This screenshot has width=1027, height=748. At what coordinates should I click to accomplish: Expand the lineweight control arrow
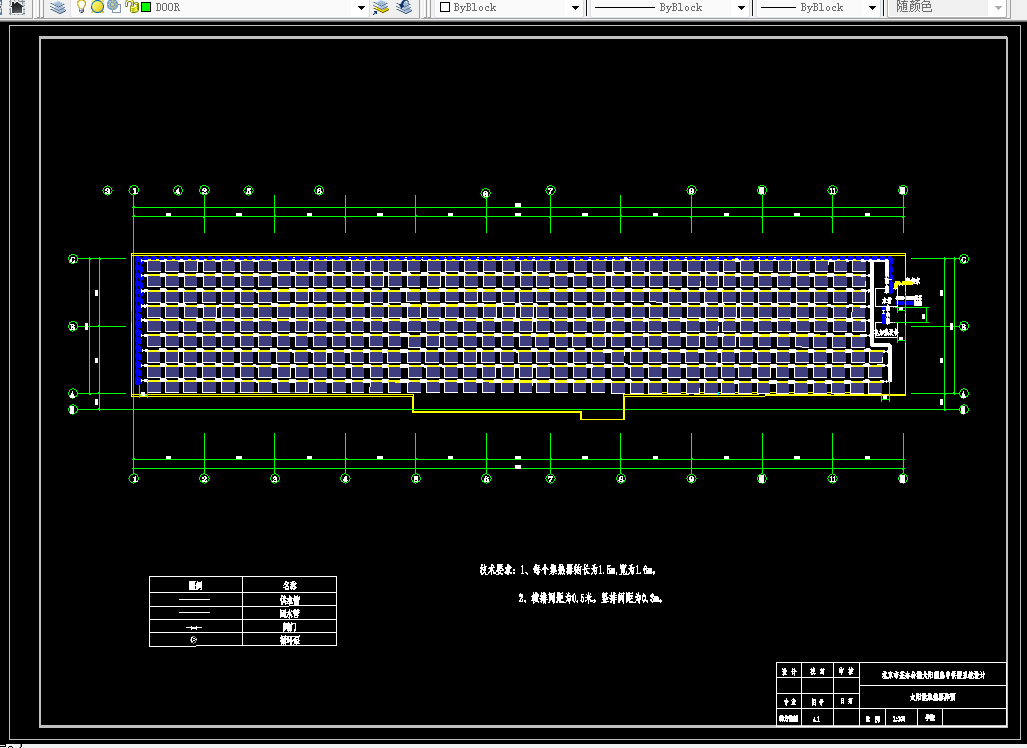tap(872, 8)
